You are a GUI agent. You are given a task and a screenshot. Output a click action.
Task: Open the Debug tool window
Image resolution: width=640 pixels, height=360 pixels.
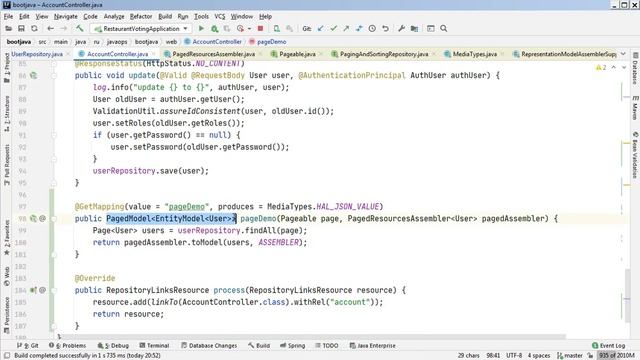pyautogui.click(x=113, y=346)
